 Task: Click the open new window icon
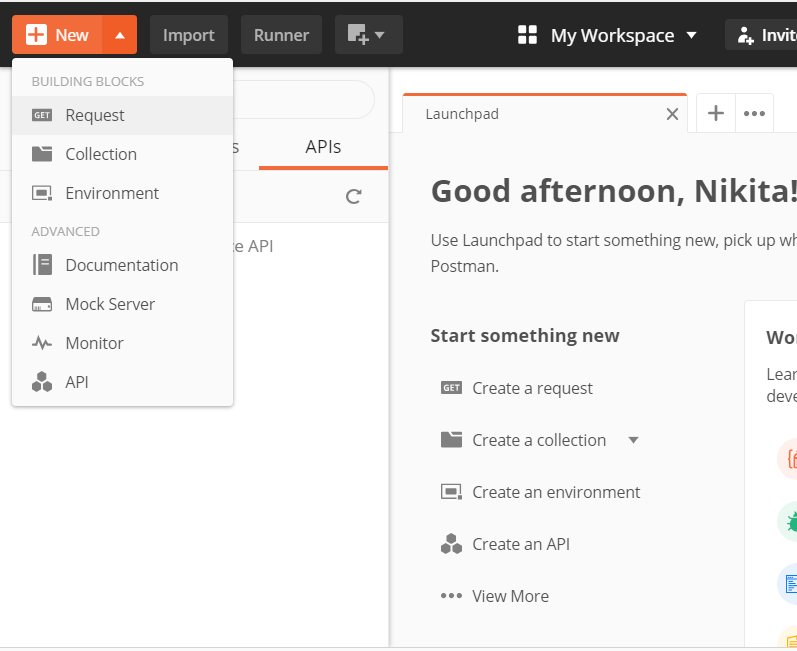pos(358,35)
